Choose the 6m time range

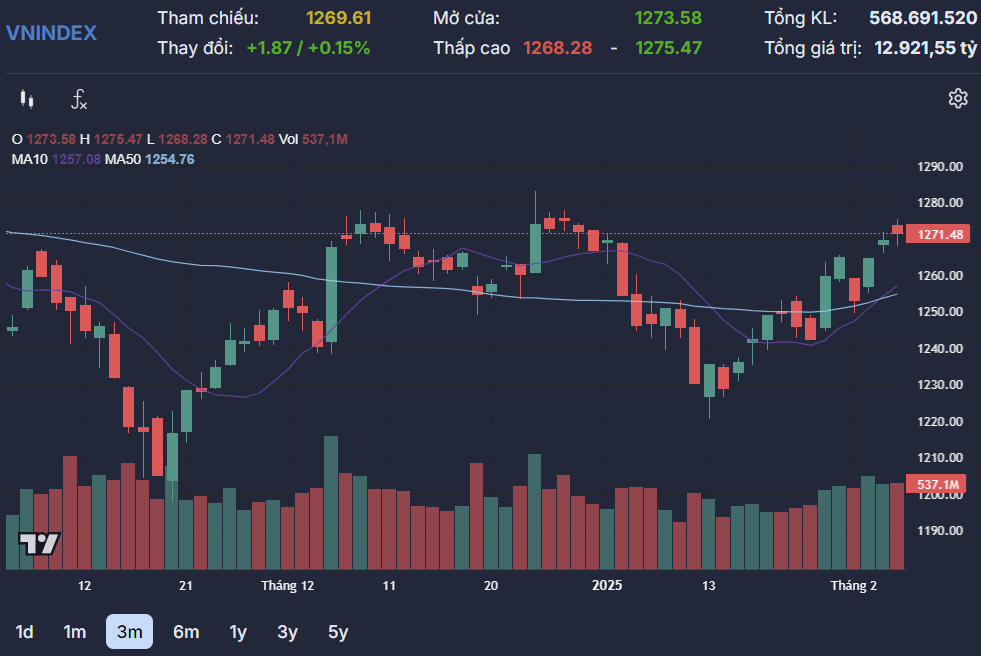click(186, 632)
